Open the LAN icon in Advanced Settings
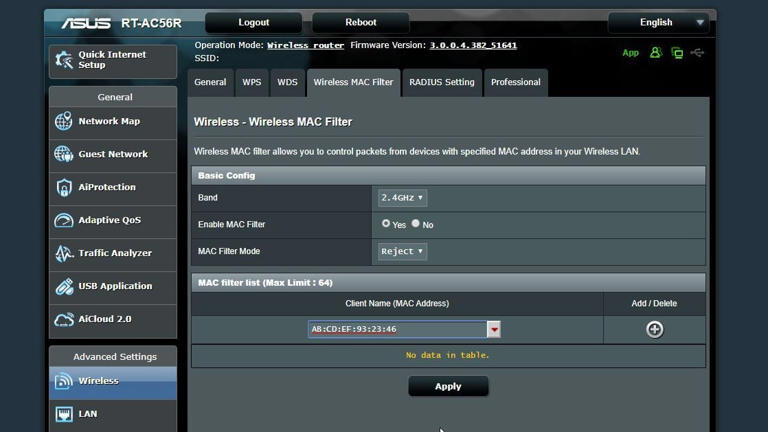This screenshot has height=432, width=768. point(64,414)
